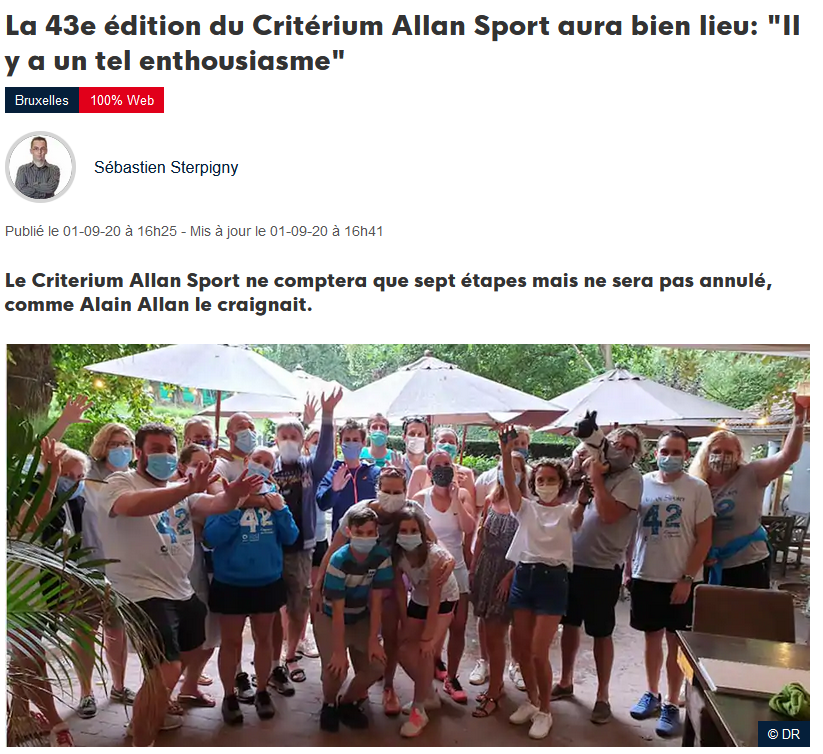Click the Bruxelles category tag
This screenshot has height=754, width=823.
click(42, 100)
